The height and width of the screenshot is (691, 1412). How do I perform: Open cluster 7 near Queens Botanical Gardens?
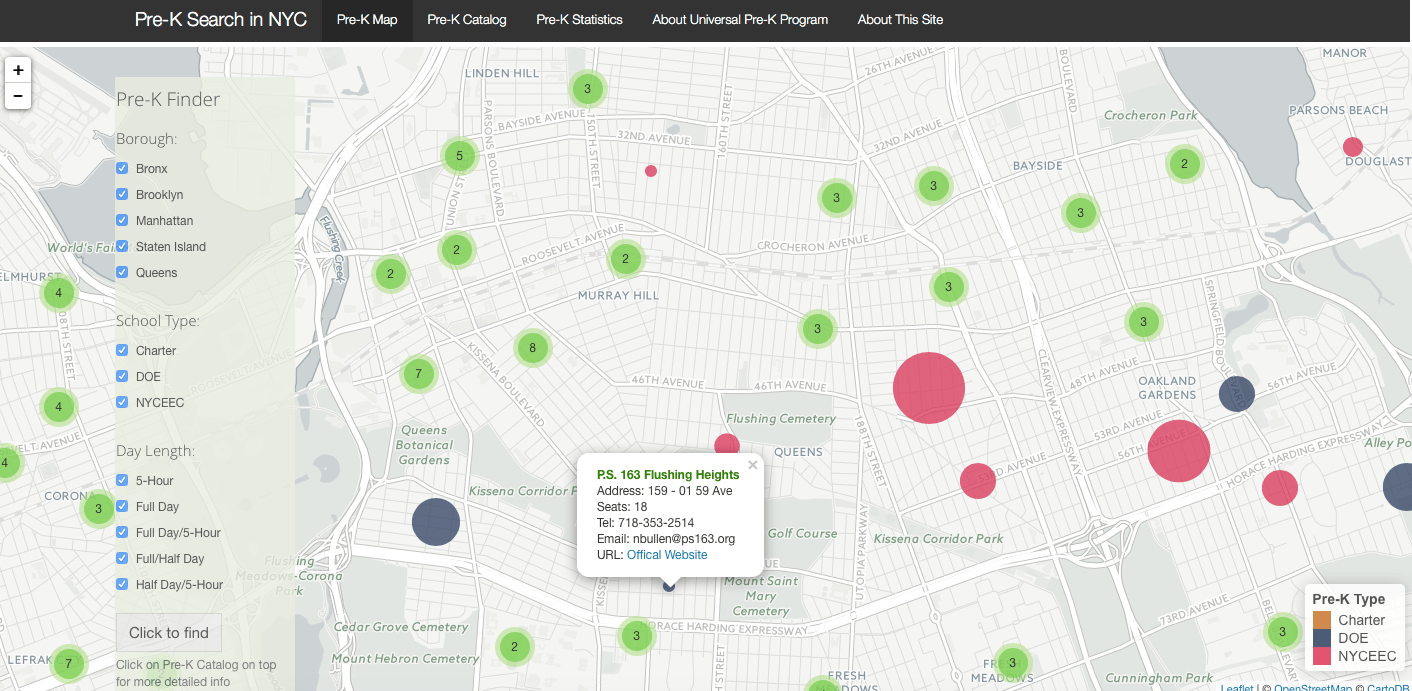click(418, 374)
